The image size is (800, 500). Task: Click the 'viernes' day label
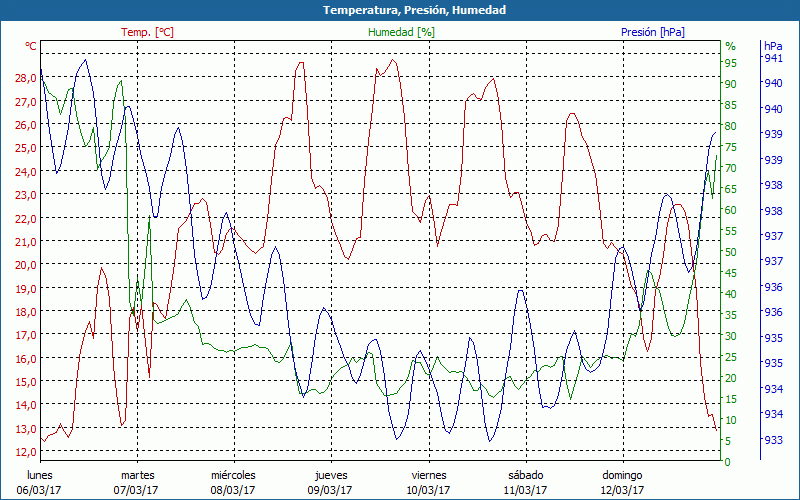[x=428, y=475]
